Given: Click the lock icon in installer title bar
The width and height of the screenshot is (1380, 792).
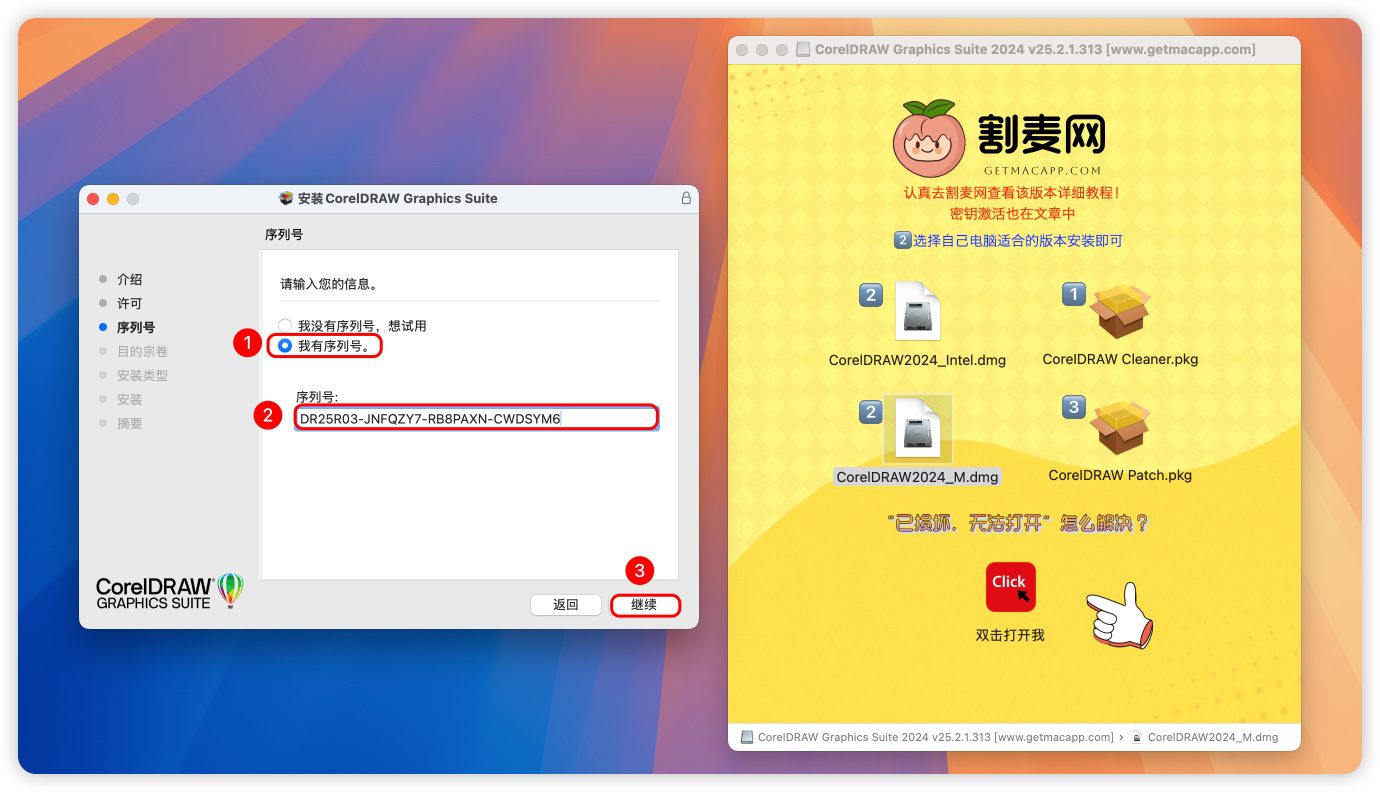Looking at the screenshot, I should click(686, 199).
